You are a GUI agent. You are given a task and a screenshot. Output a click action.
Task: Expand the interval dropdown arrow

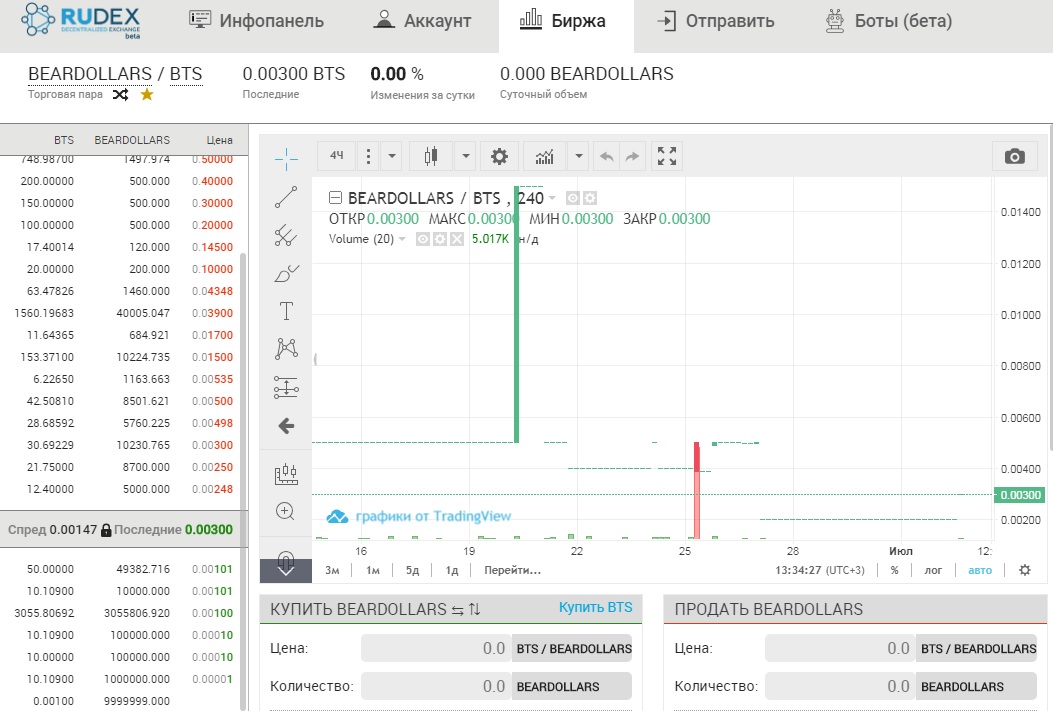pyautogui.click(x=392, y=157)
